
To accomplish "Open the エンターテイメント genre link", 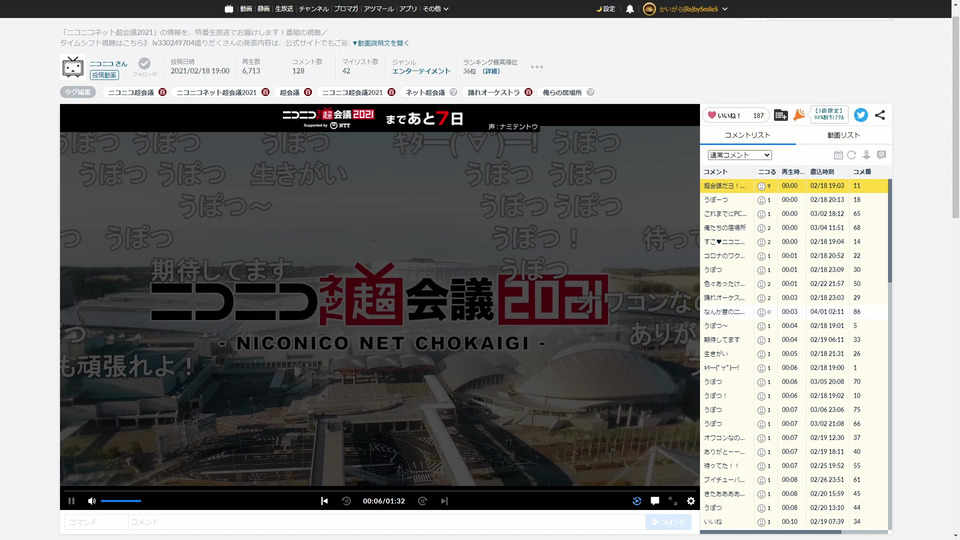I will 421,71.
